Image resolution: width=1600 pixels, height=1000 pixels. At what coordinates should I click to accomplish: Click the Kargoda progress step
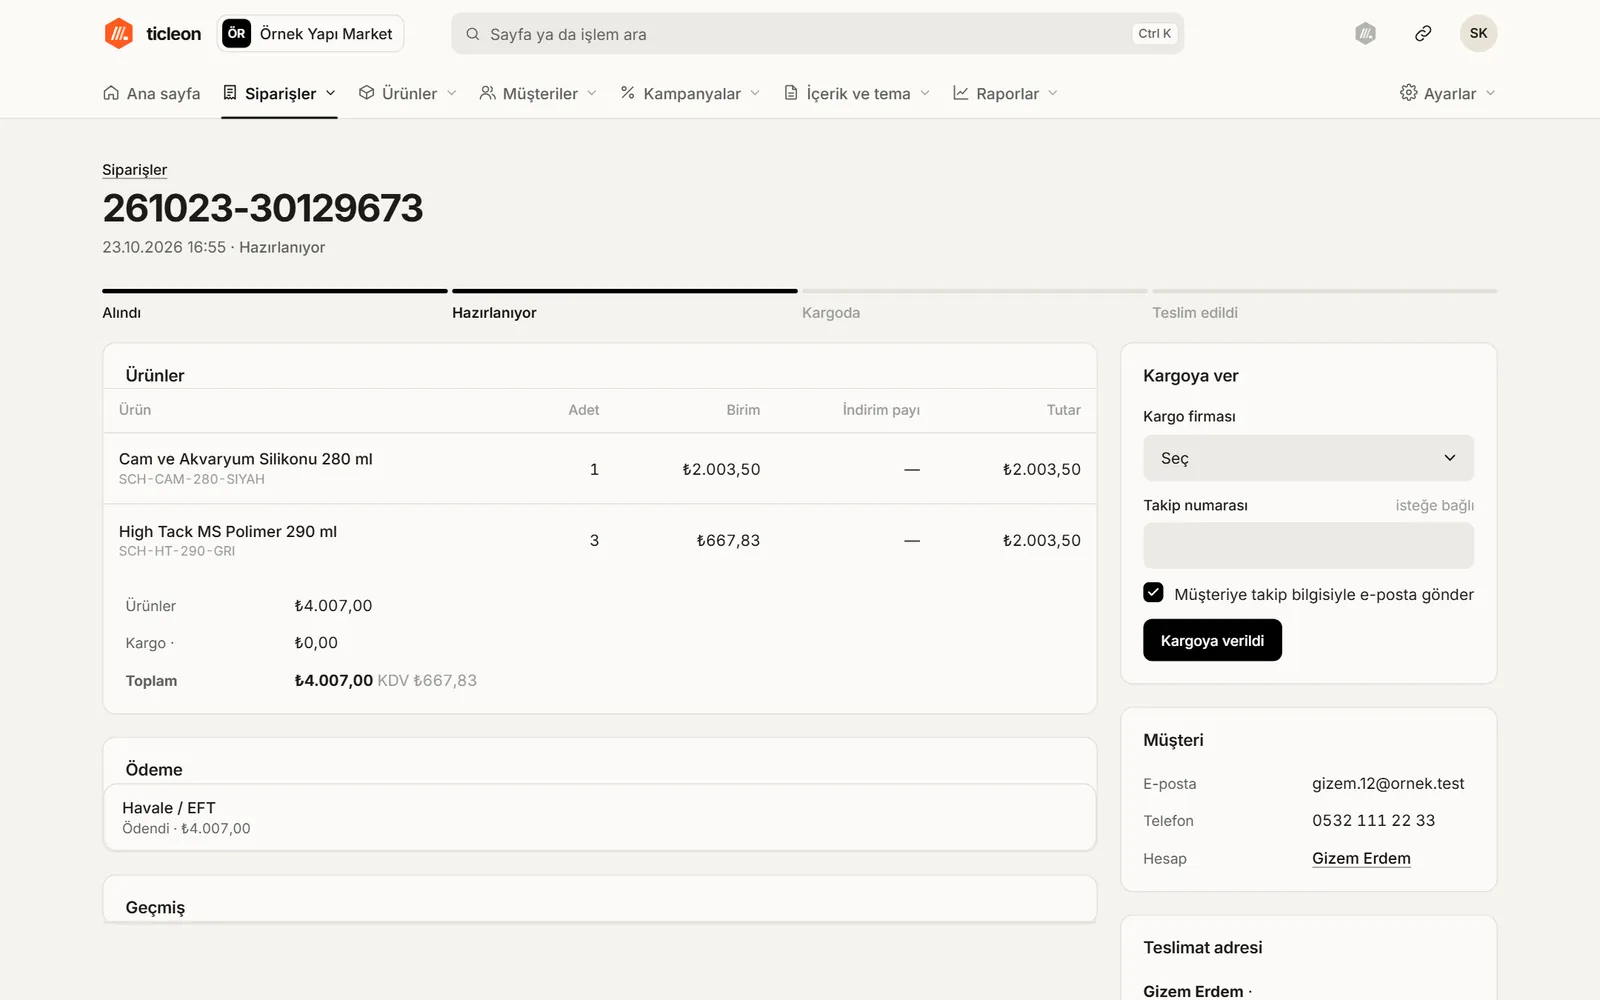975,303
